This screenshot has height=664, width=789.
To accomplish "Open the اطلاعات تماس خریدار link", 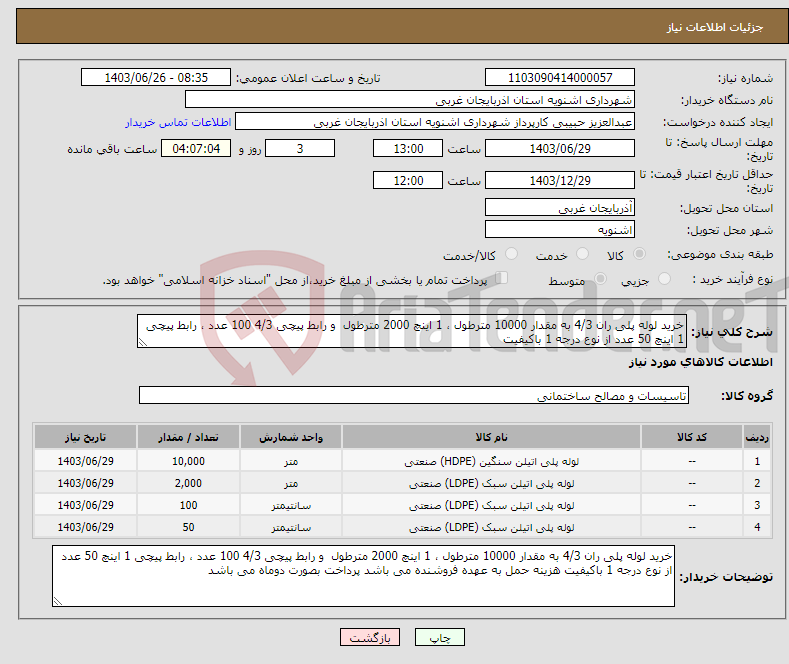I will [178, 122].
